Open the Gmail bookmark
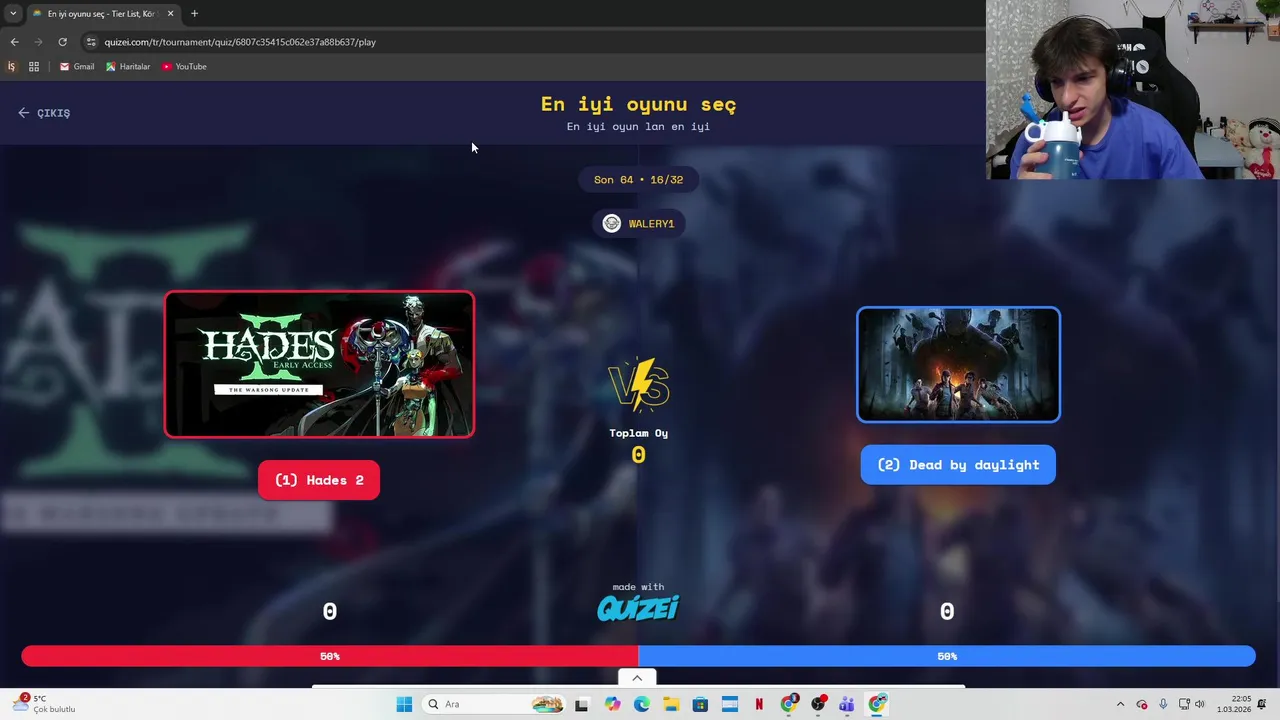Image resolution: width=1280 pixels, height=720 pixels. [77, 67]
